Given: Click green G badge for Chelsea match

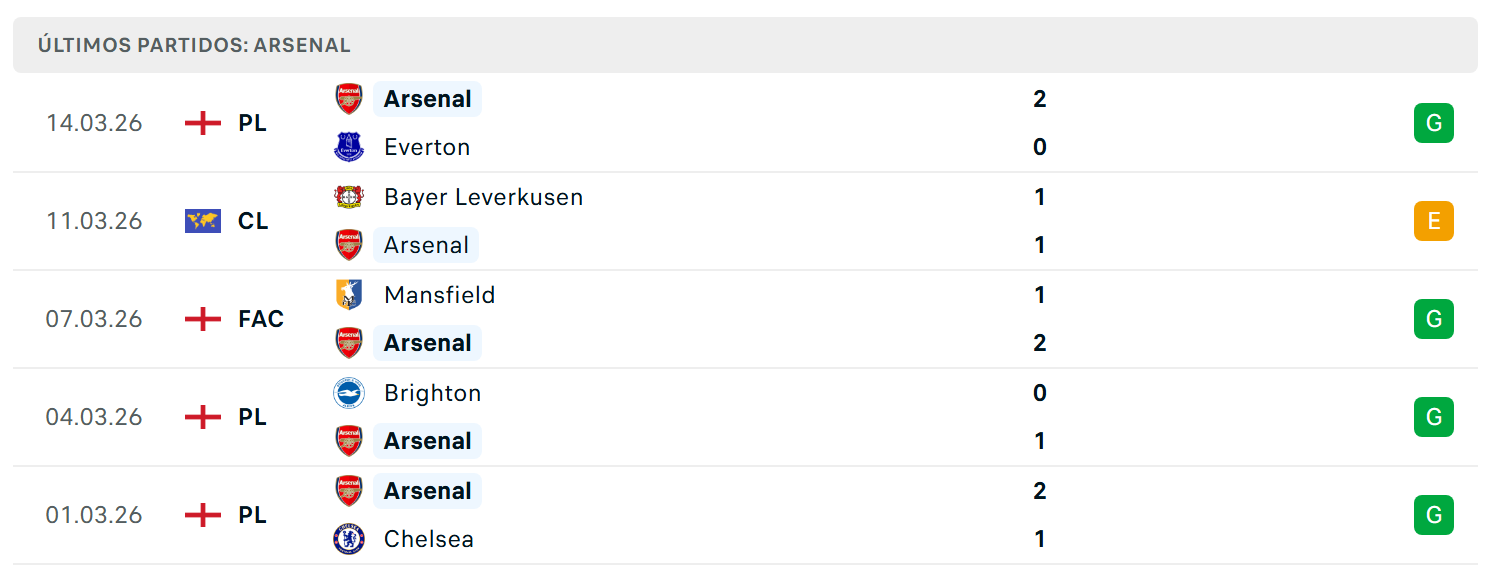Looking at the screenshot, I should [x=1433, y=515].
